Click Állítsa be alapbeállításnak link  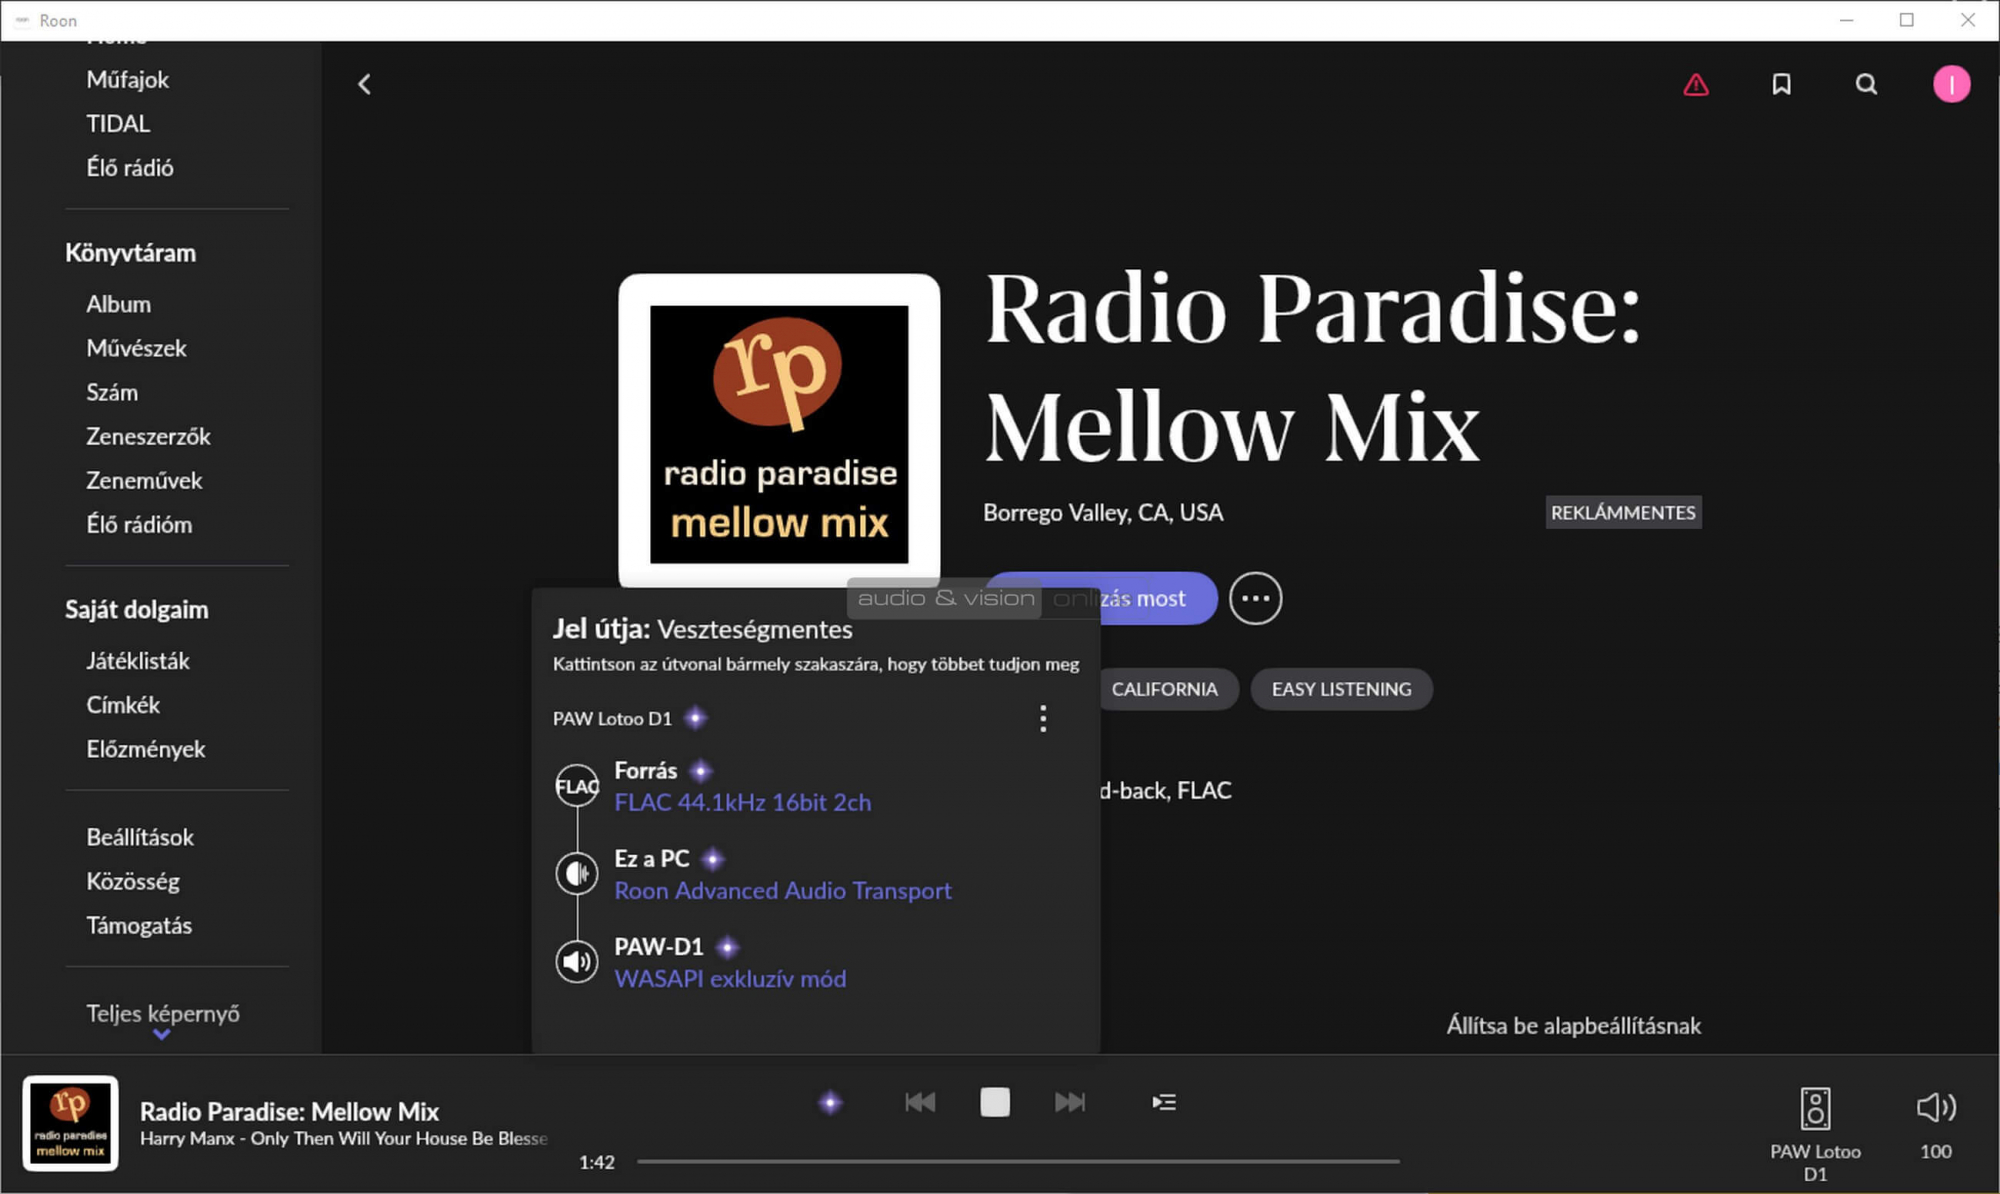[x=1574, y=1025]
